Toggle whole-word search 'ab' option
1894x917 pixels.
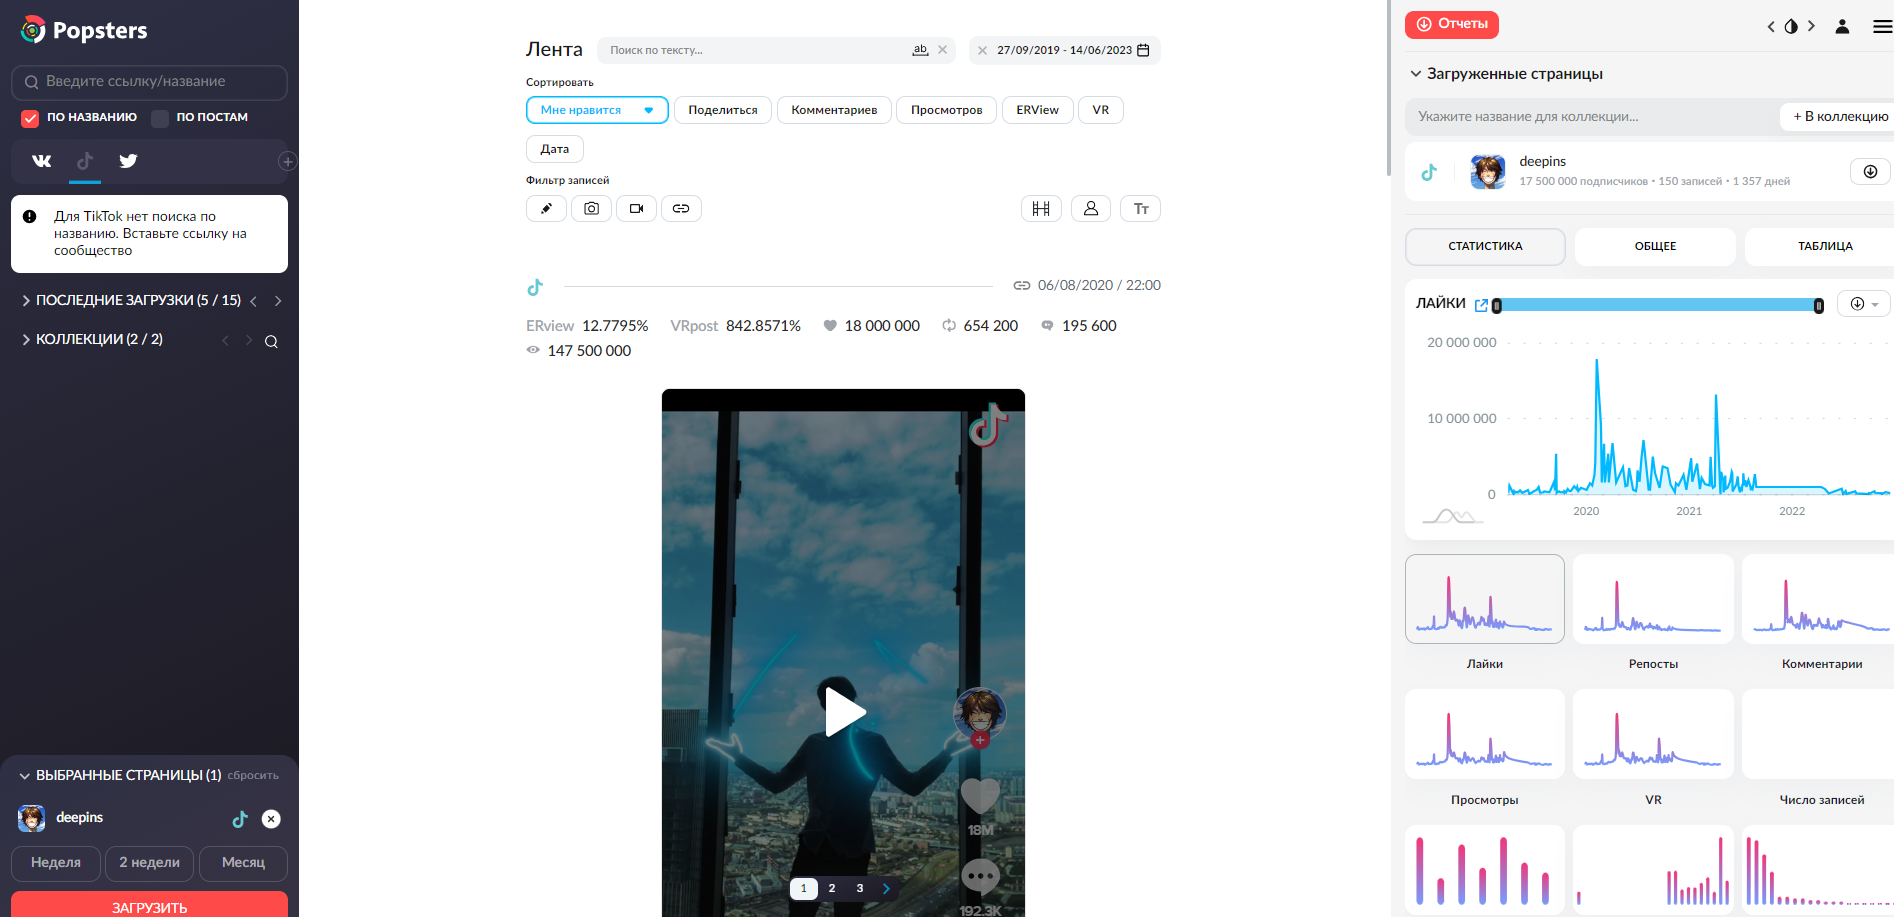(920, 50)
